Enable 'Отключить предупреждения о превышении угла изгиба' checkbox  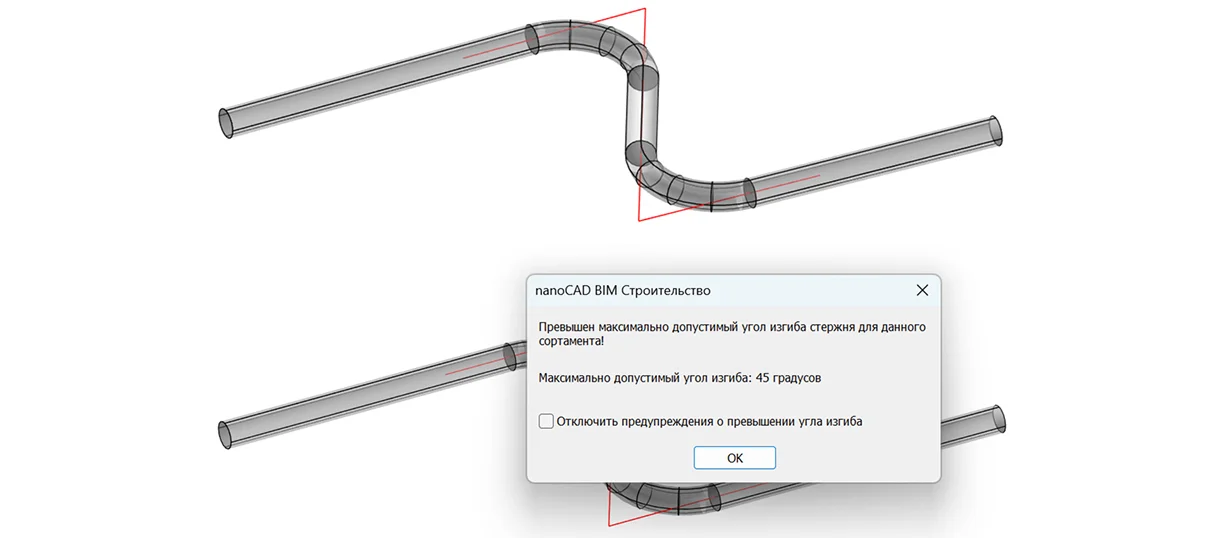click(546, 421)
